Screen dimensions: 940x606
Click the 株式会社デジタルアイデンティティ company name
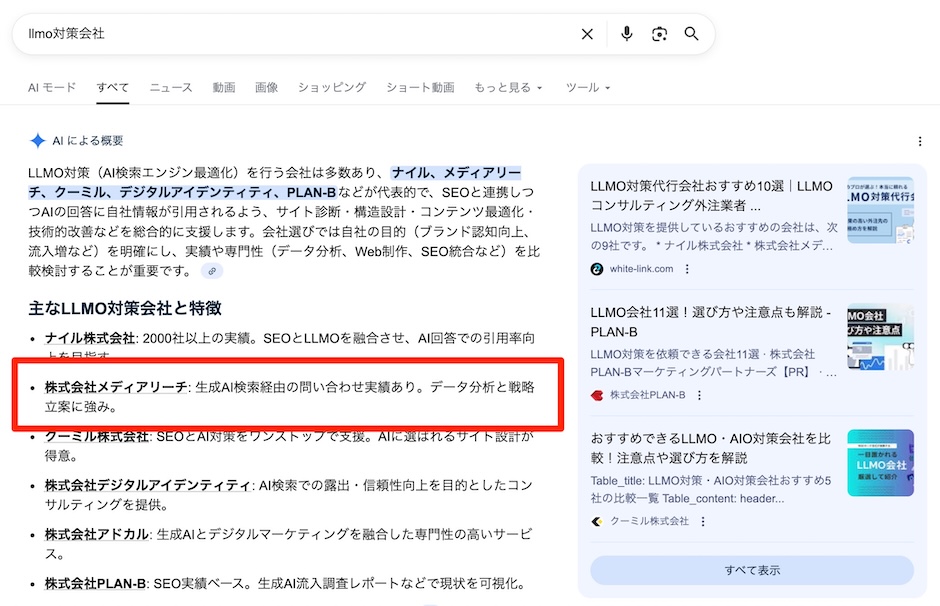tap(148, 485)
